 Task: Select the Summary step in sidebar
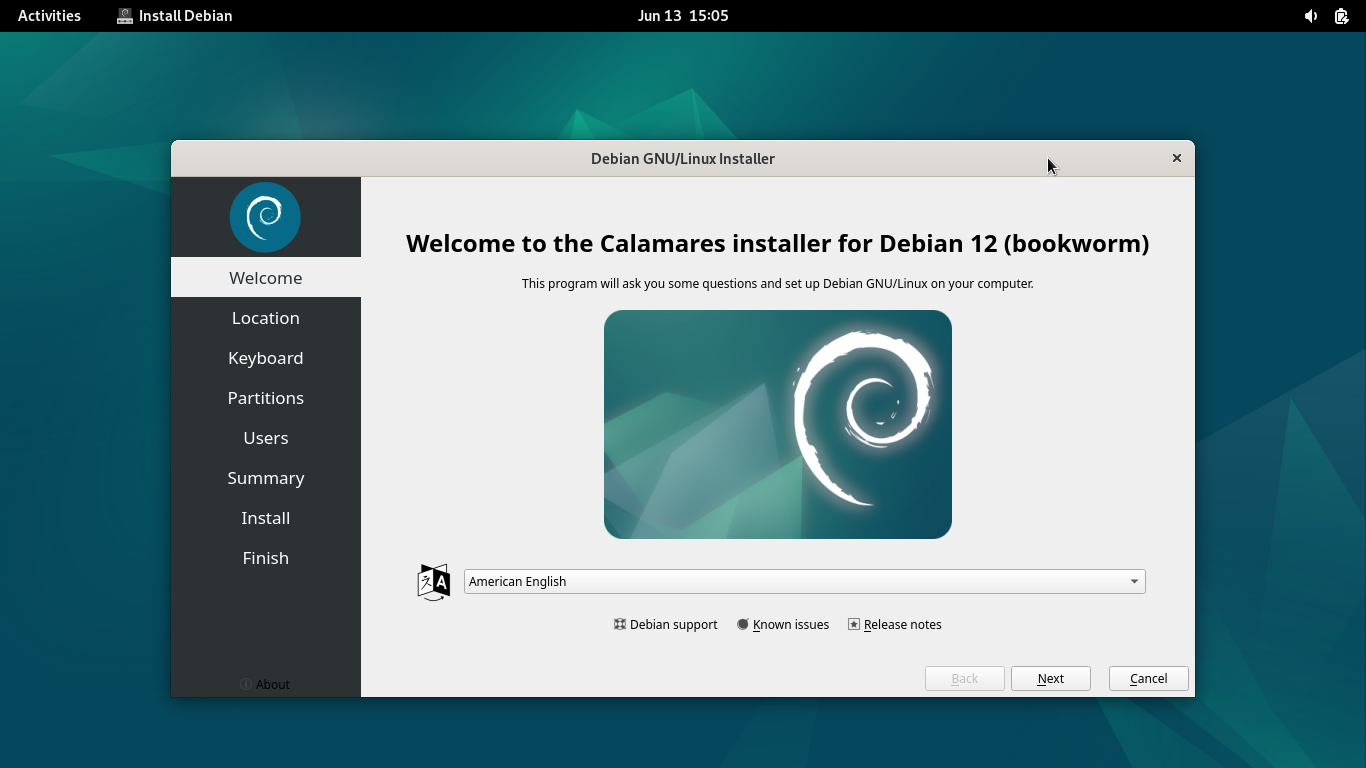click(265, 477)
